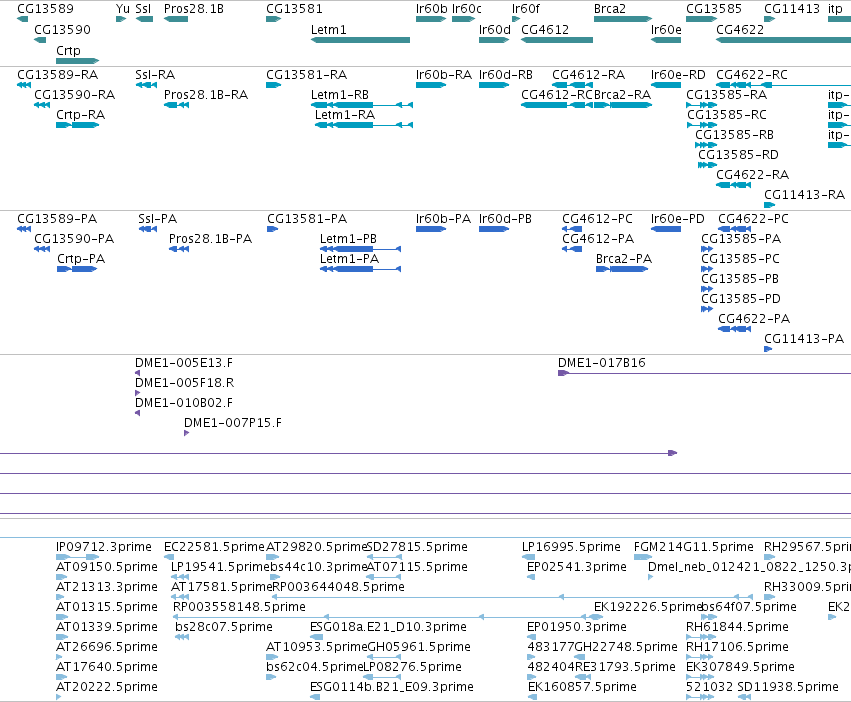Select protein Letm1-PA
Image resolution: width=851 pixels, height=702 pixels.
349,259
